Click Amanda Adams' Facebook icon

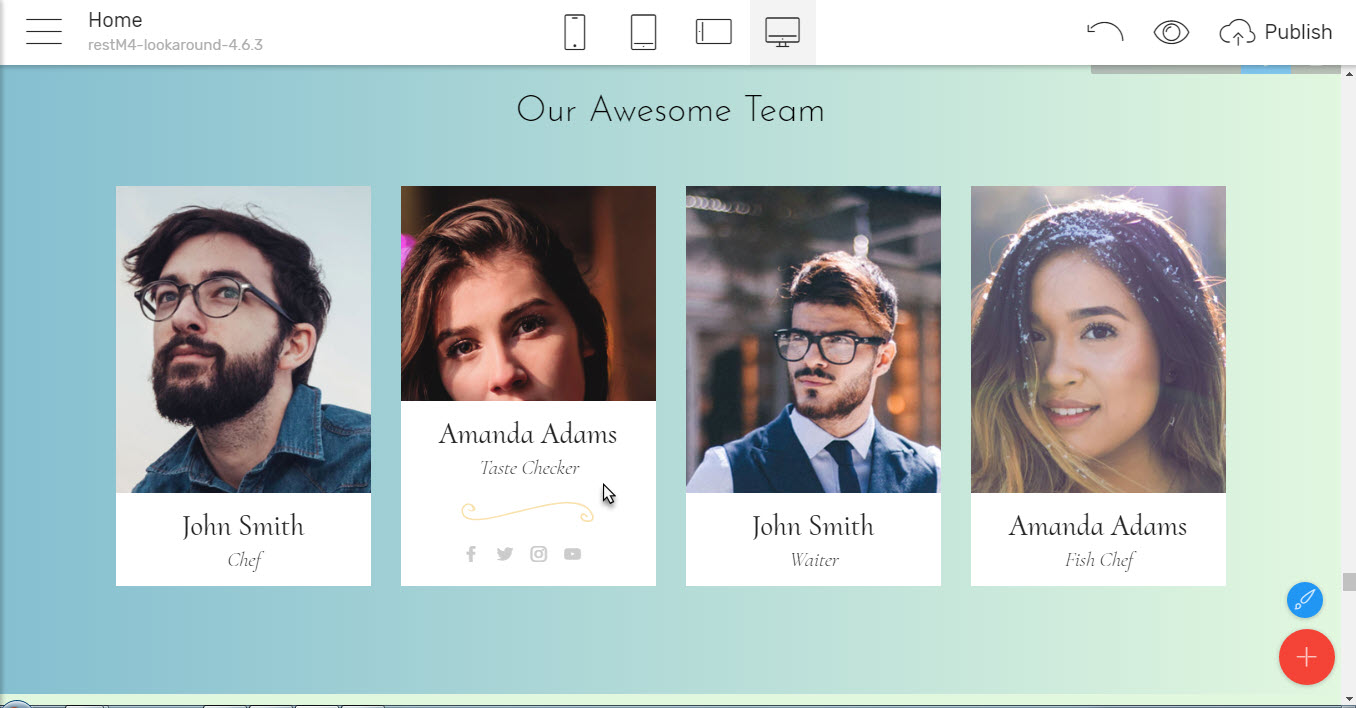click(x=471, y=554)
